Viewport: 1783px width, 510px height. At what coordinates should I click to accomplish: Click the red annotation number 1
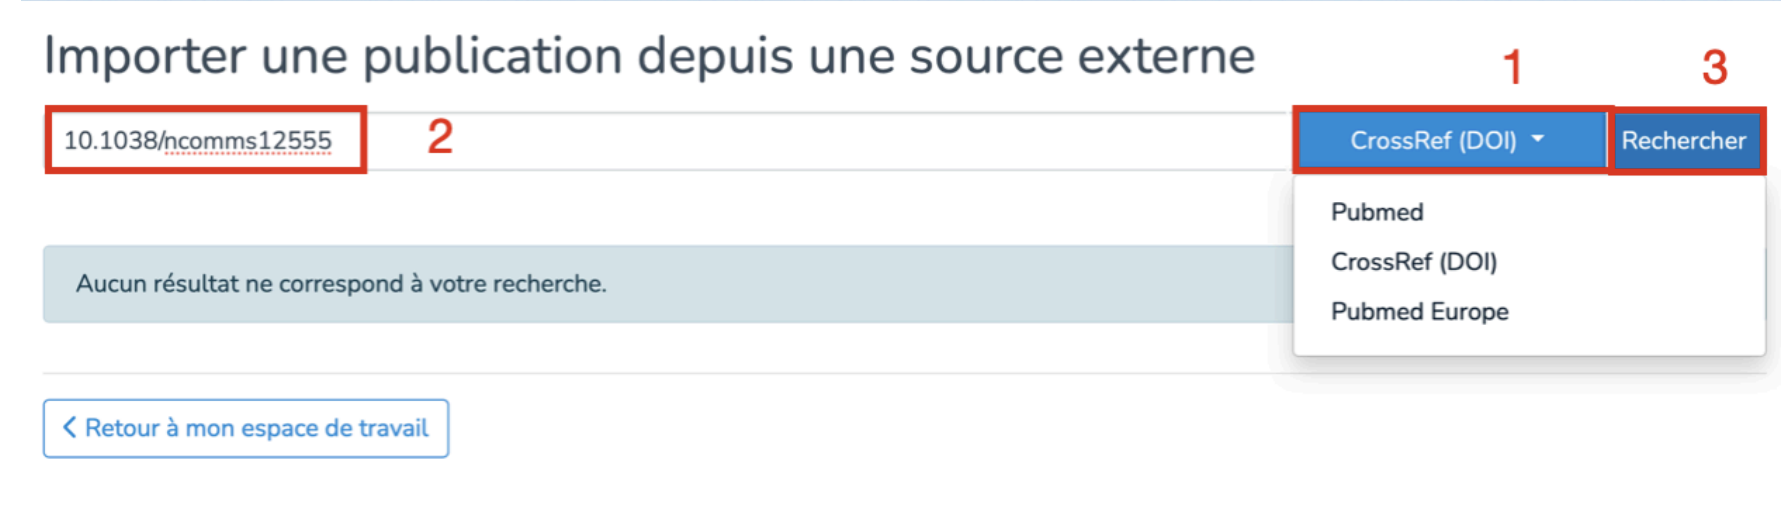[x=1512, y=68]
